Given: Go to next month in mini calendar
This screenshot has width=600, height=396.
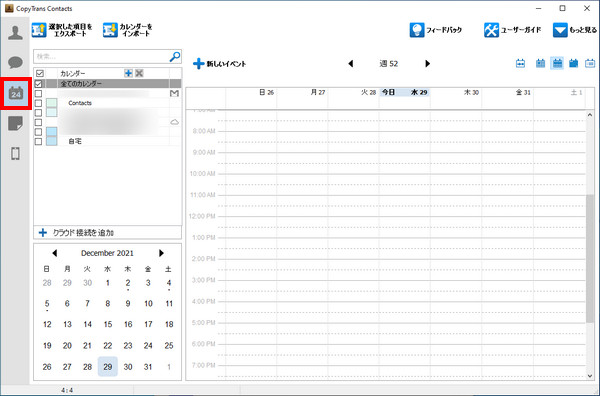Looking at the screenshot, I should (x=161, y=253).
